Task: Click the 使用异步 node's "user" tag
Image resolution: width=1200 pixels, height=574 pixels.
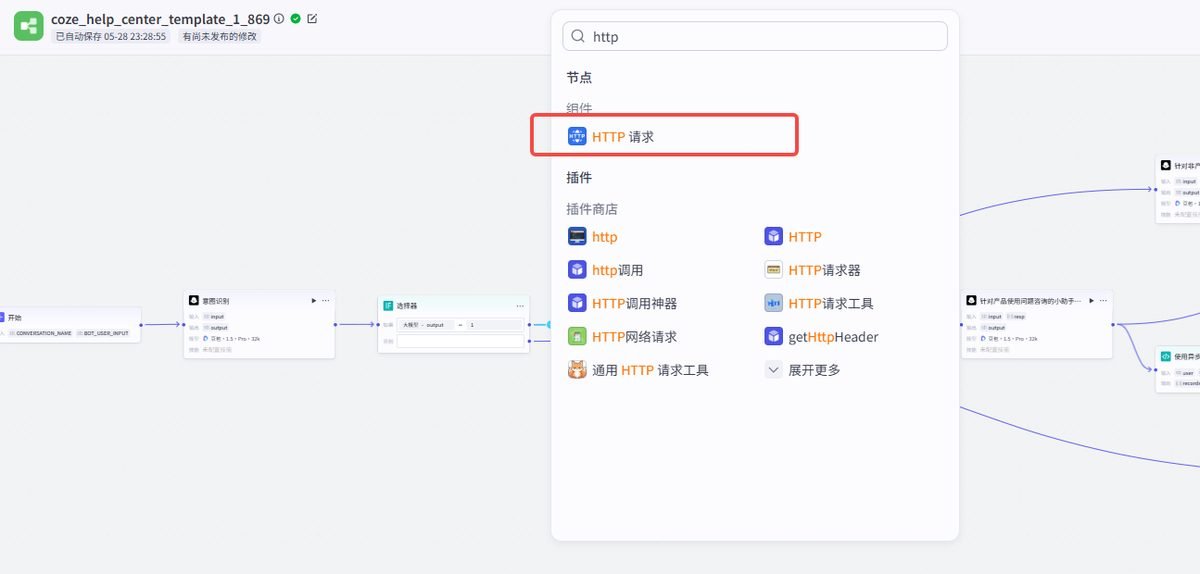Action: [1185, 373]
